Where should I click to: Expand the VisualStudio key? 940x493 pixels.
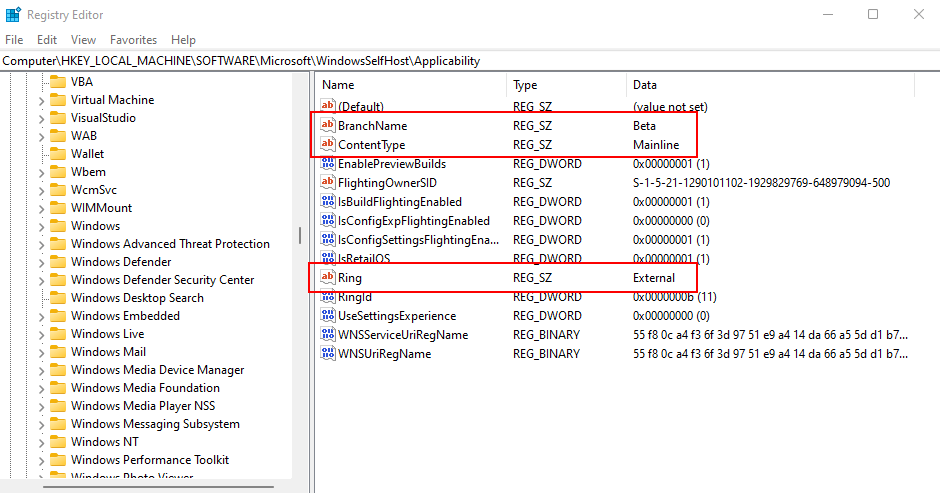point(41,119)
